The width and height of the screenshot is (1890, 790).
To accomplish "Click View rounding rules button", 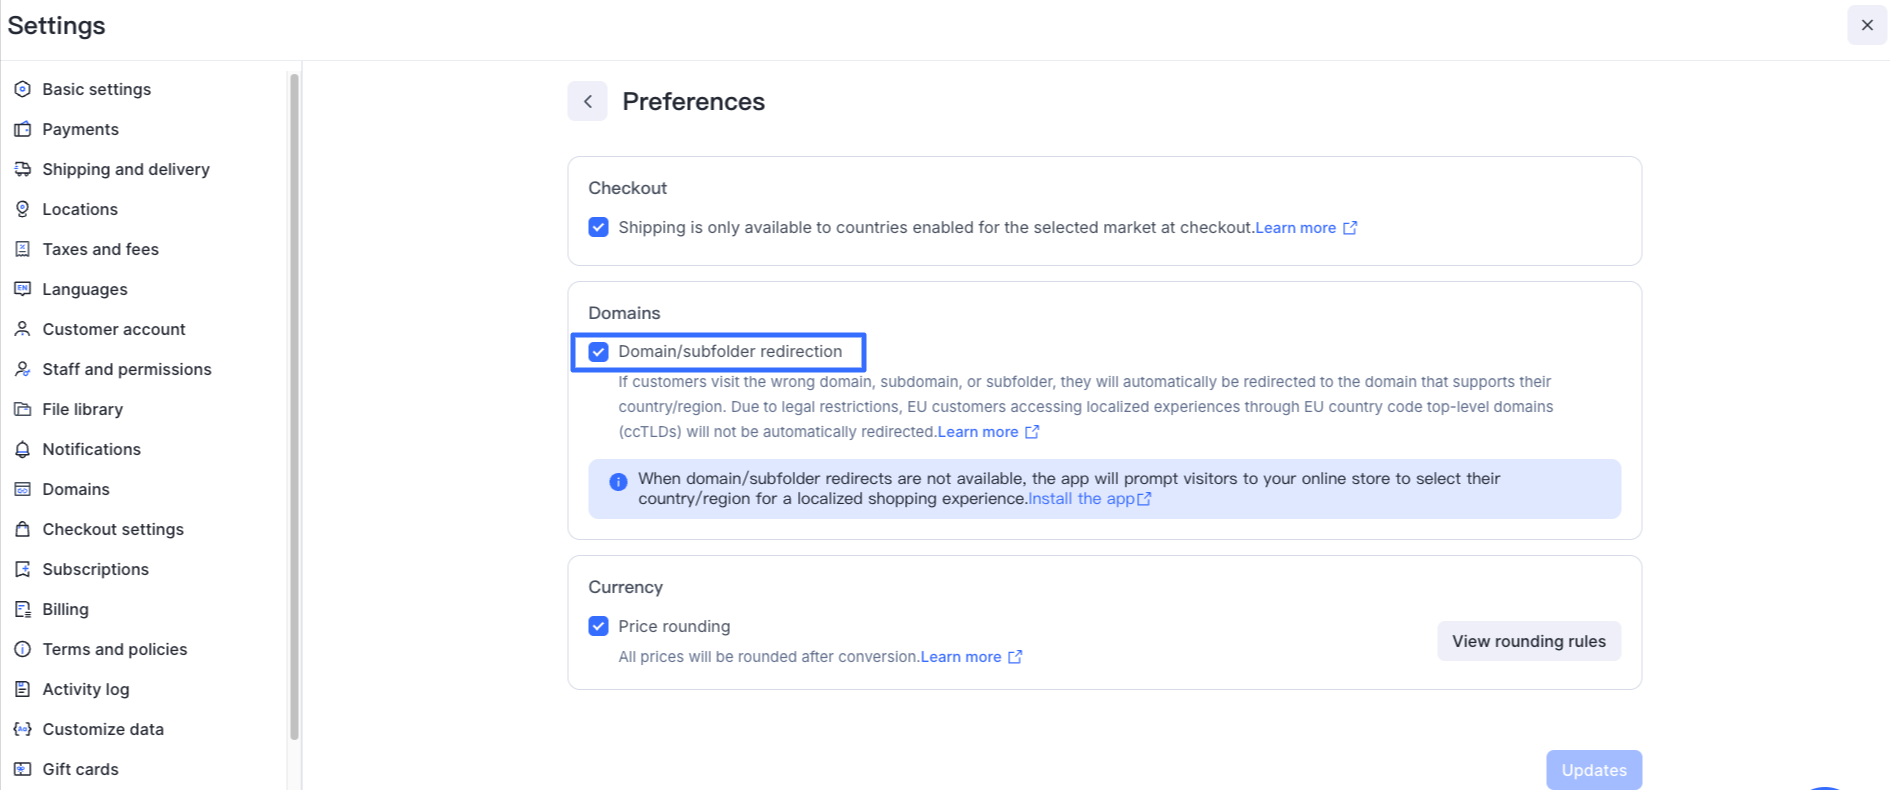I will point(1528,641).
